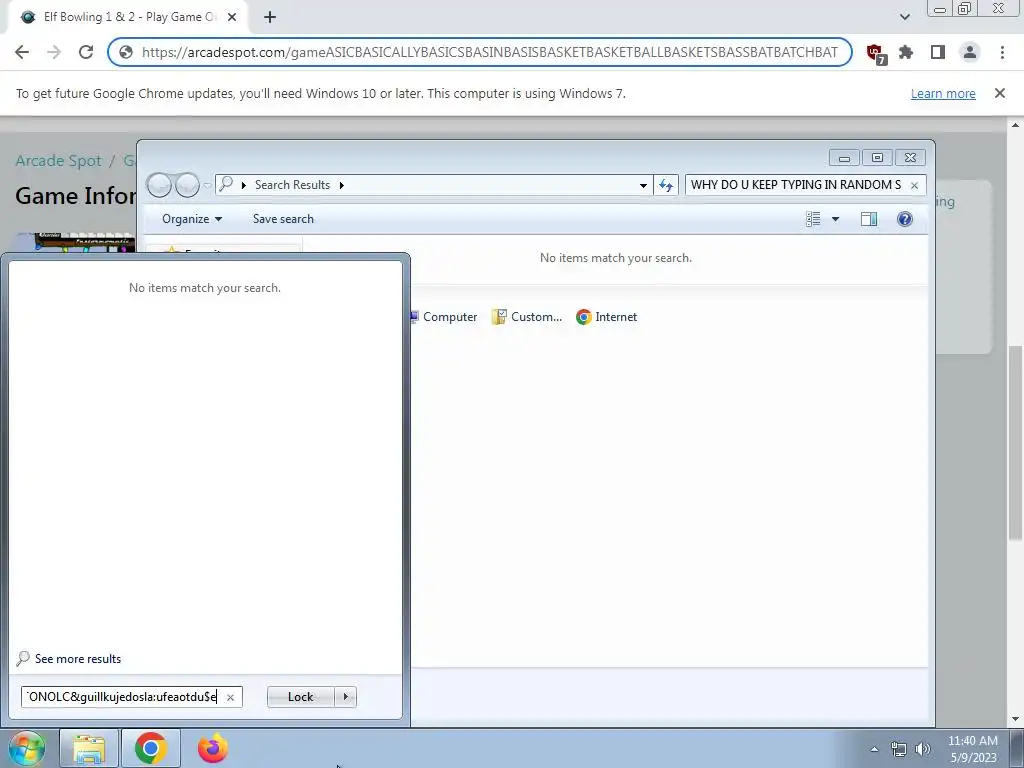Show hidden system tray icons
This screenshot has height=768, width=1024.
[874, 749]
